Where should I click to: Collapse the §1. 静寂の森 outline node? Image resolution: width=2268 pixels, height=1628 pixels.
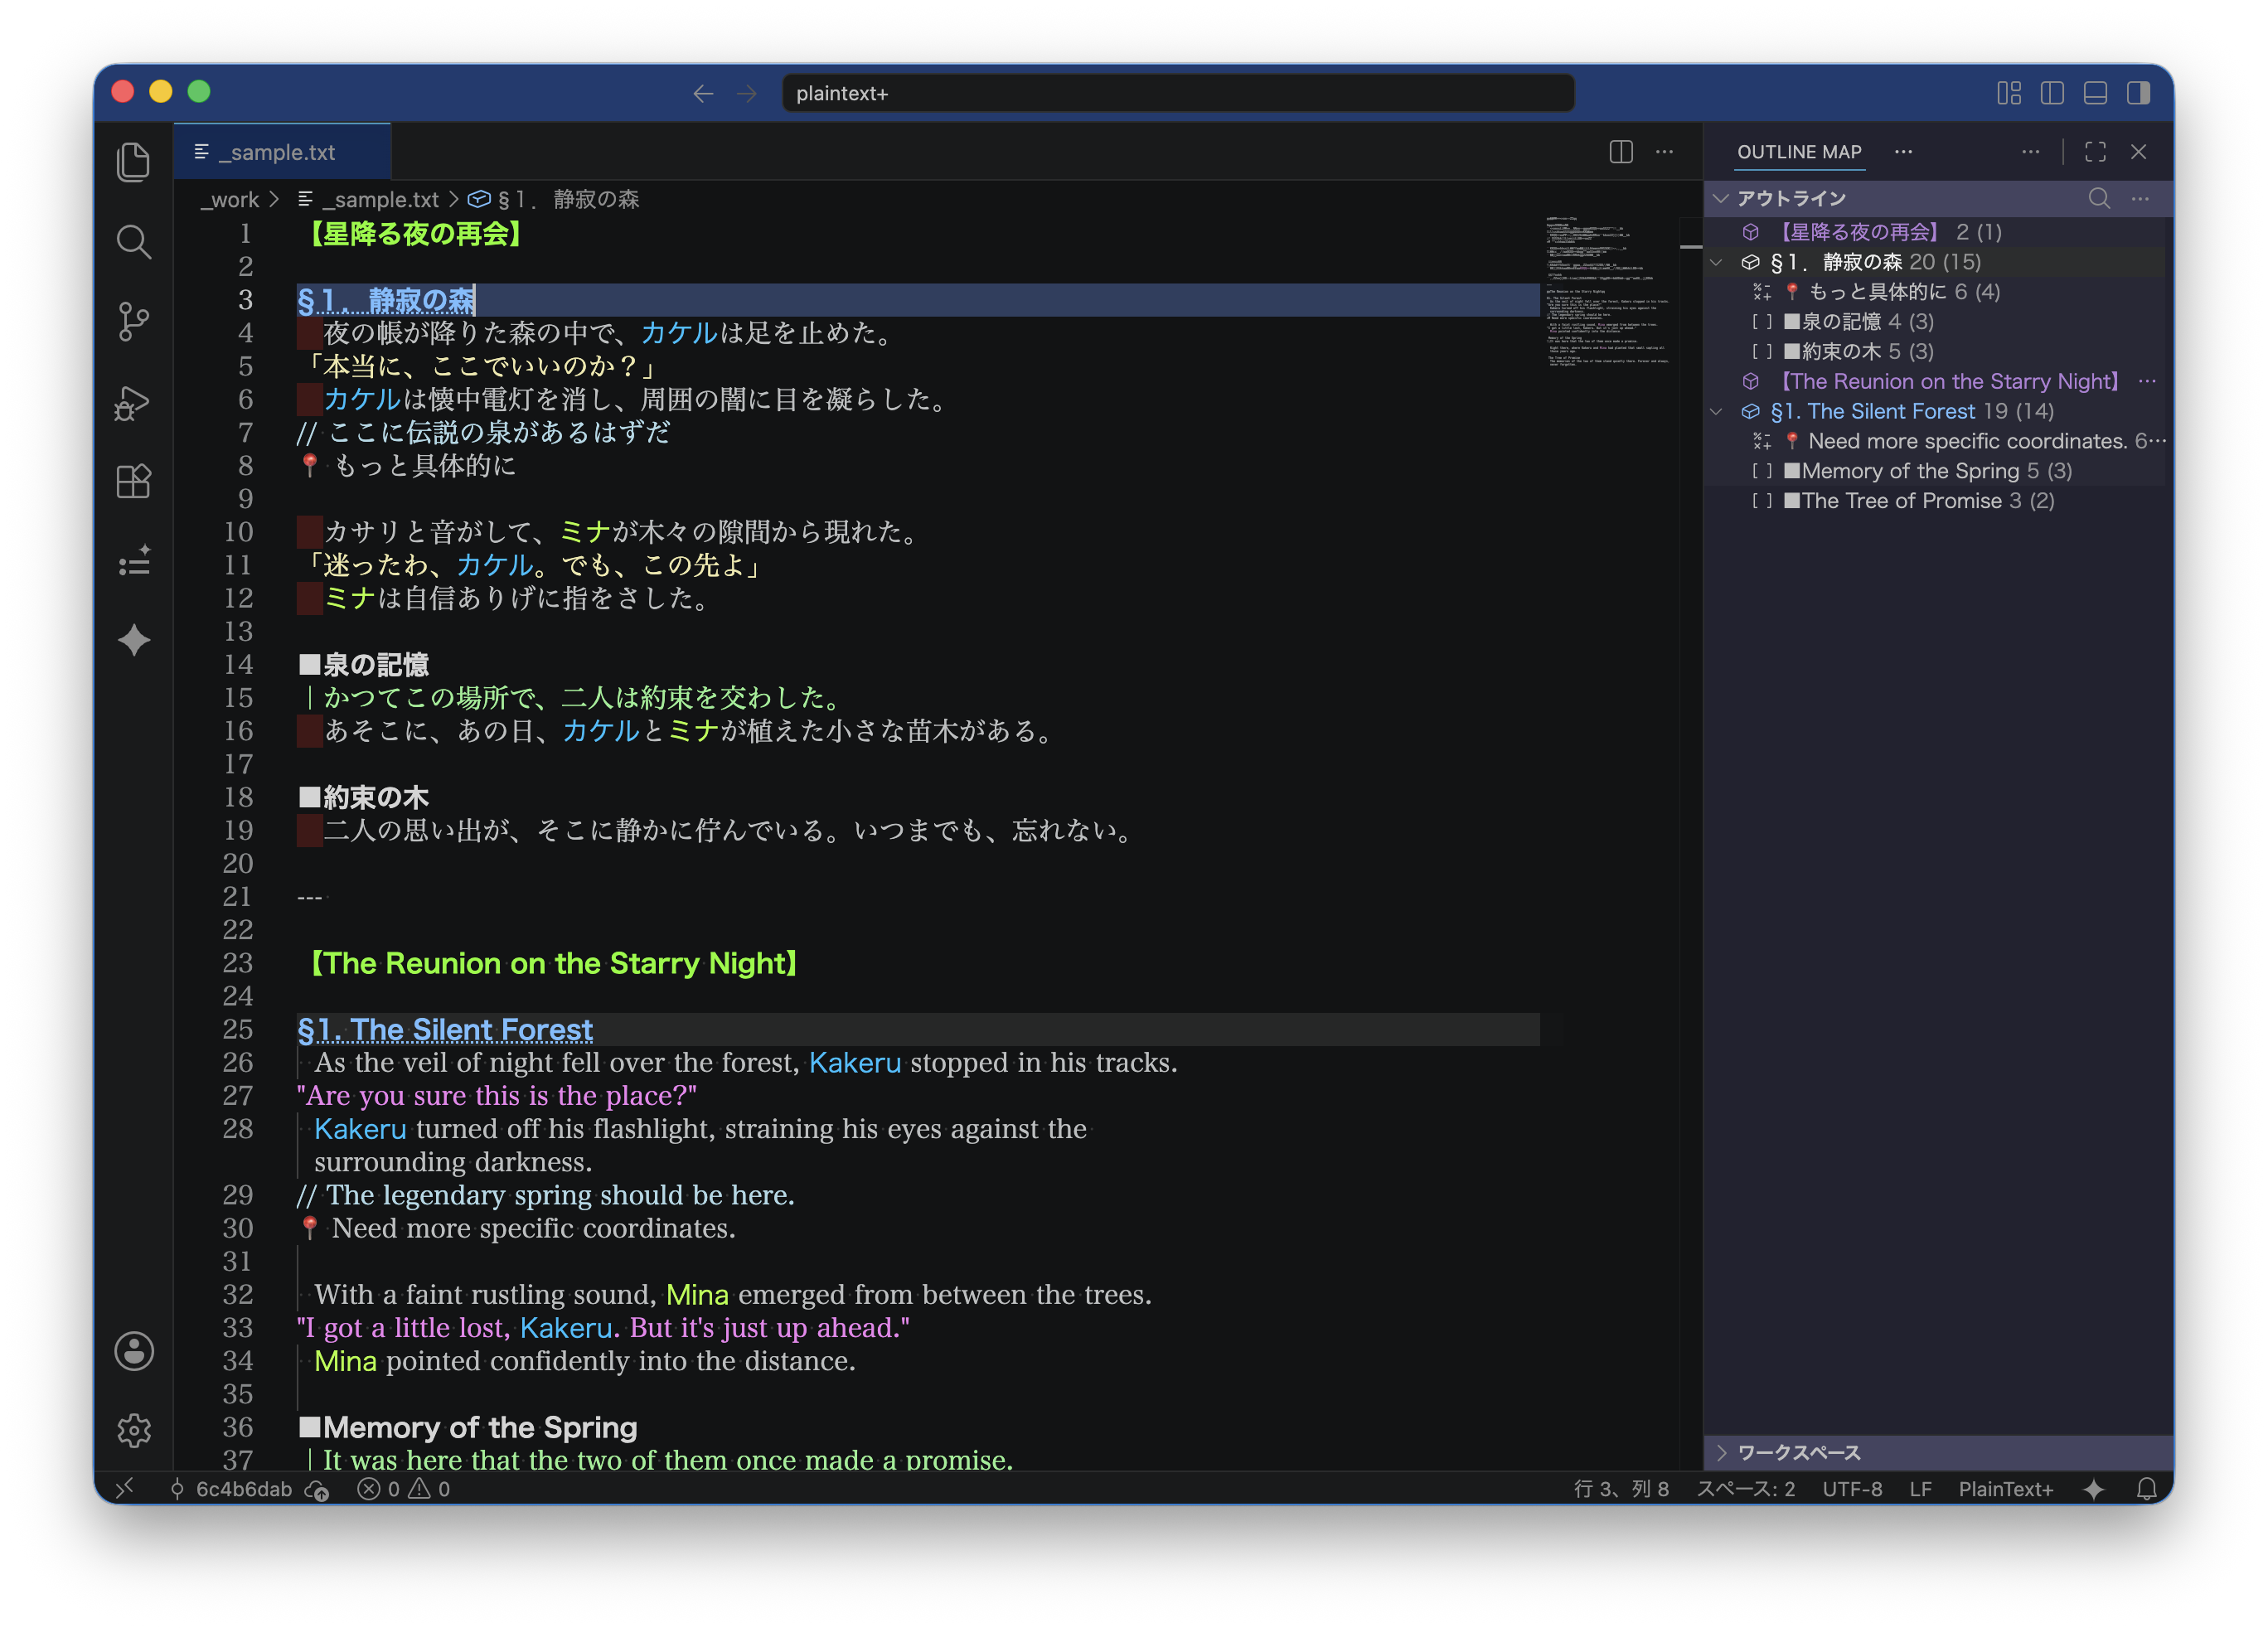click(x=1717, y=262)
